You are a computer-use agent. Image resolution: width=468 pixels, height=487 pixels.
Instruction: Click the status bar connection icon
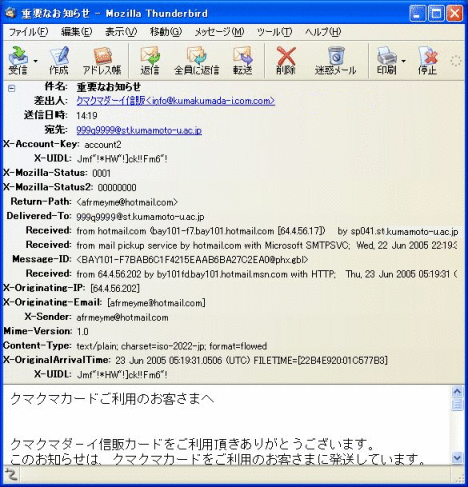pos(11,474)
